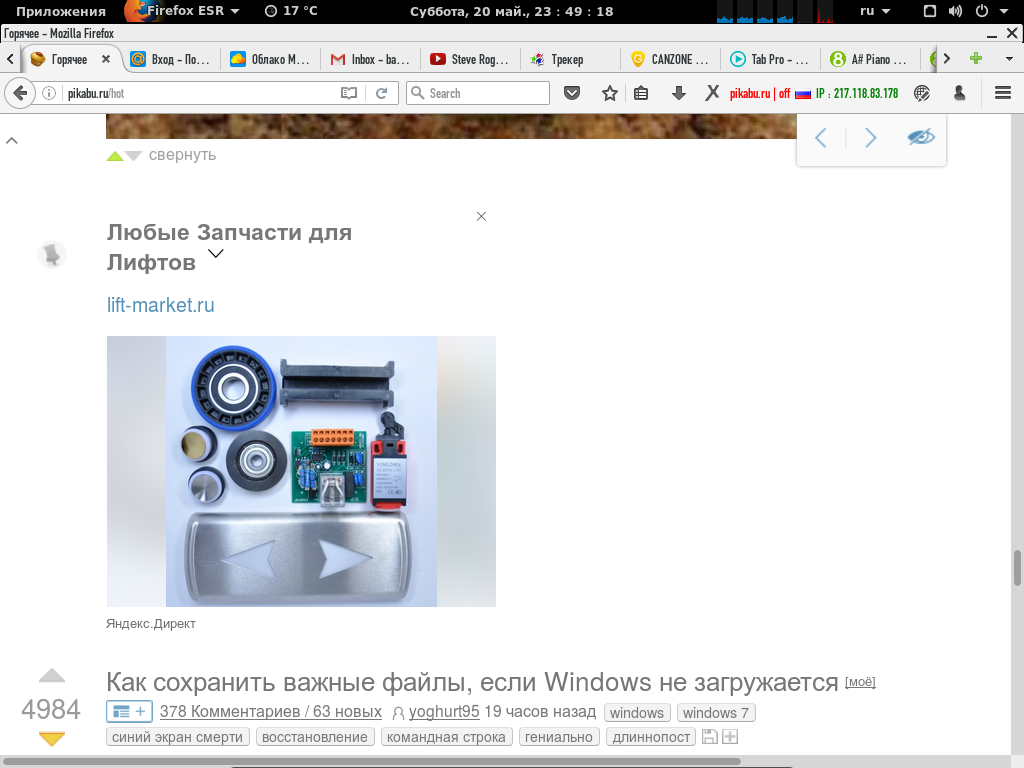Bookmark this page with the star icon
Screen dimensions: 1024x768
click(609, 93)
